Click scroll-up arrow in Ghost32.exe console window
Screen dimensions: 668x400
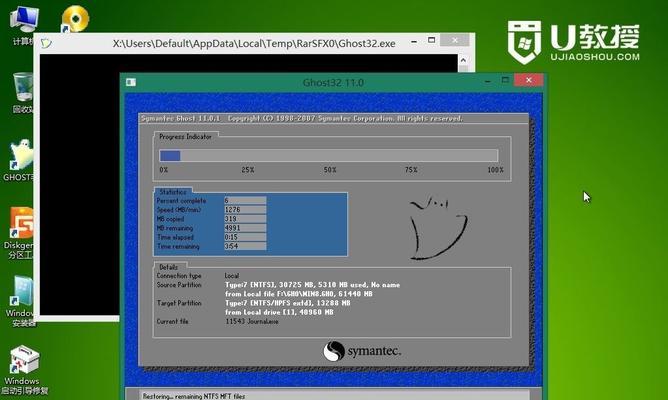[x=464, y=60]
